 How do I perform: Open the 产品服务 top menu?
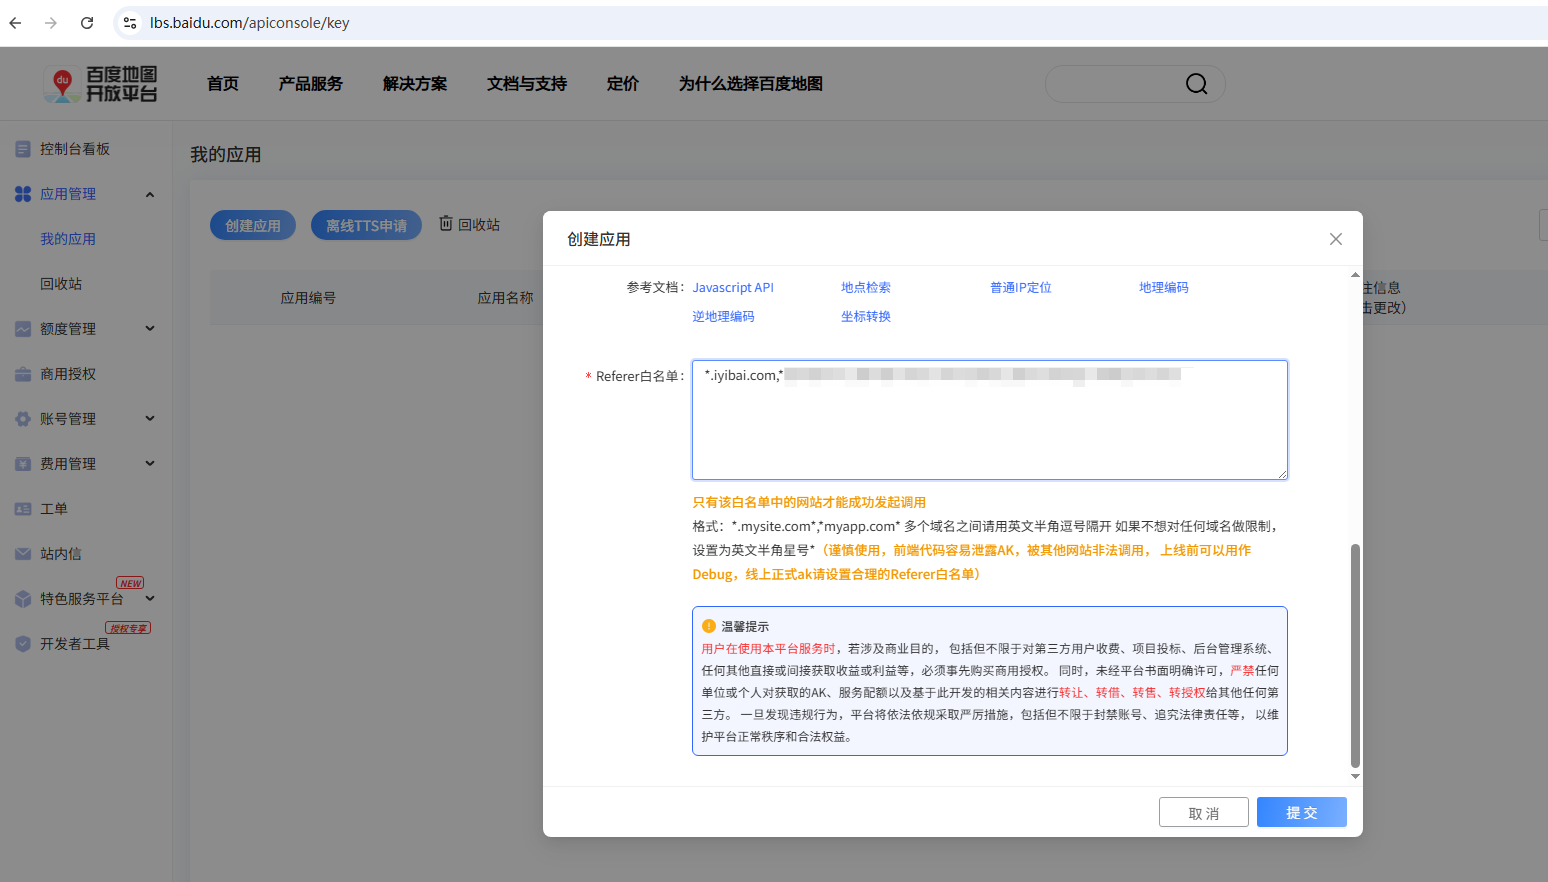(310, 84)
